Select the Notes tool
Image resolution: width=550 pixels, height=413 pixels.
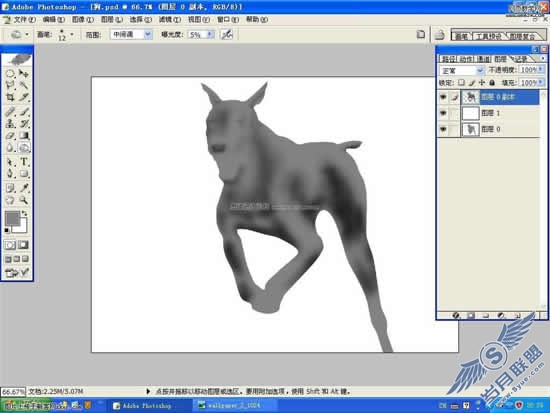tap(10, 188)
